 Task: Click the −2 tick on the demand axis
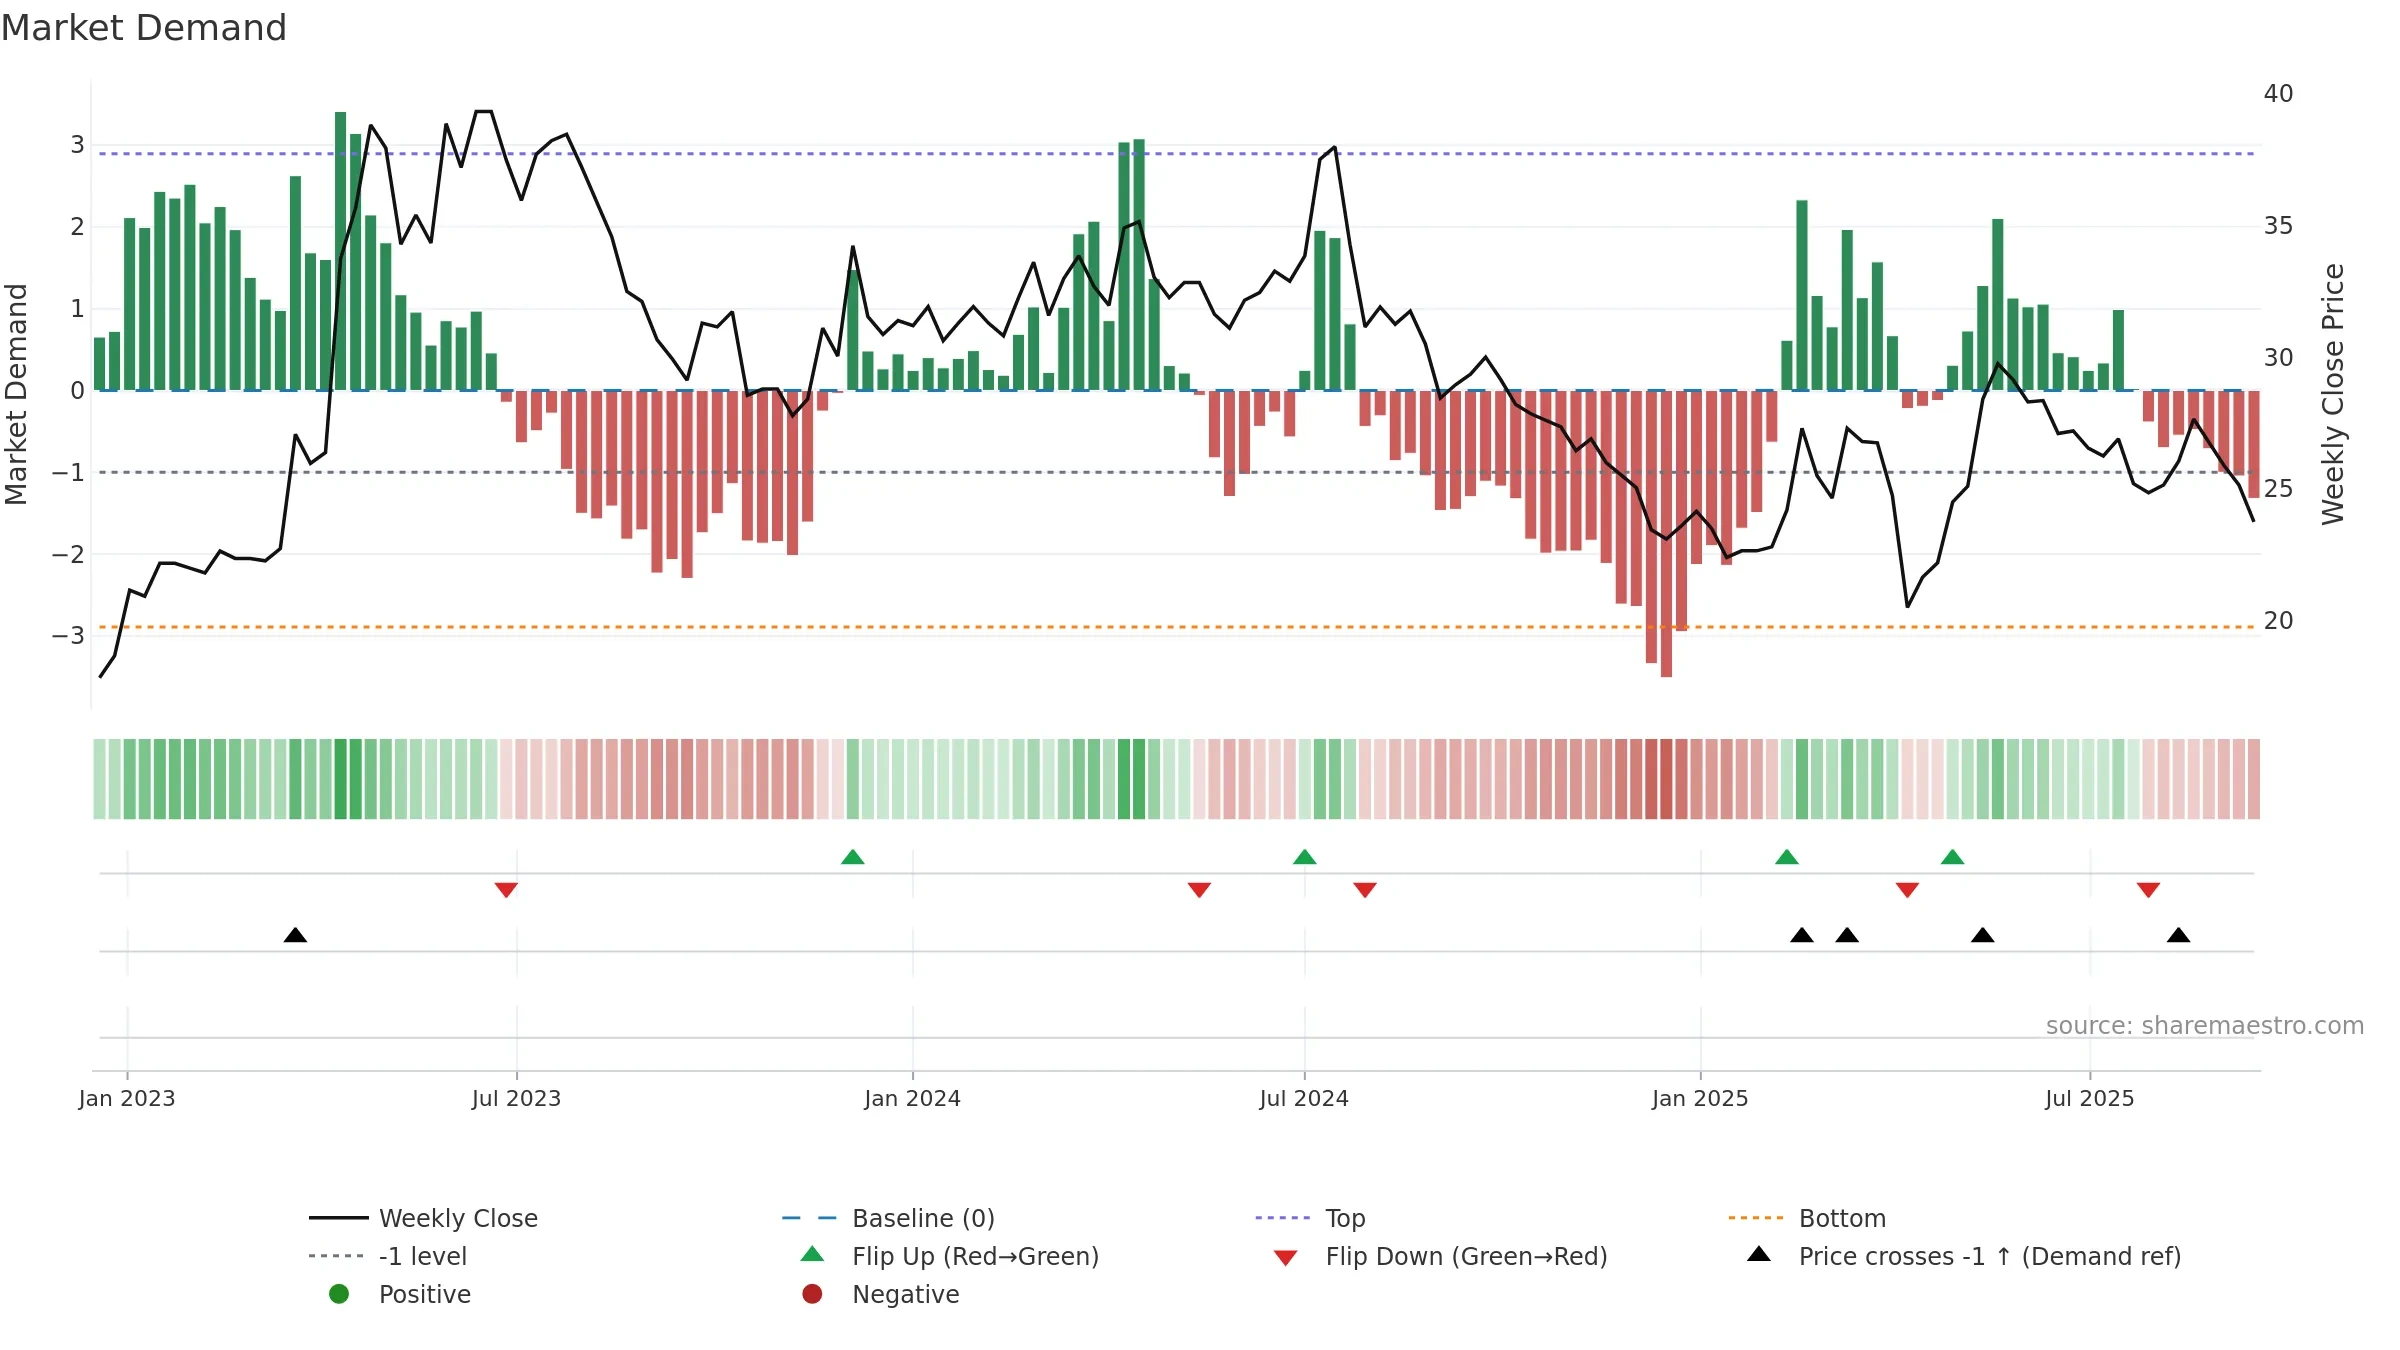68,554
